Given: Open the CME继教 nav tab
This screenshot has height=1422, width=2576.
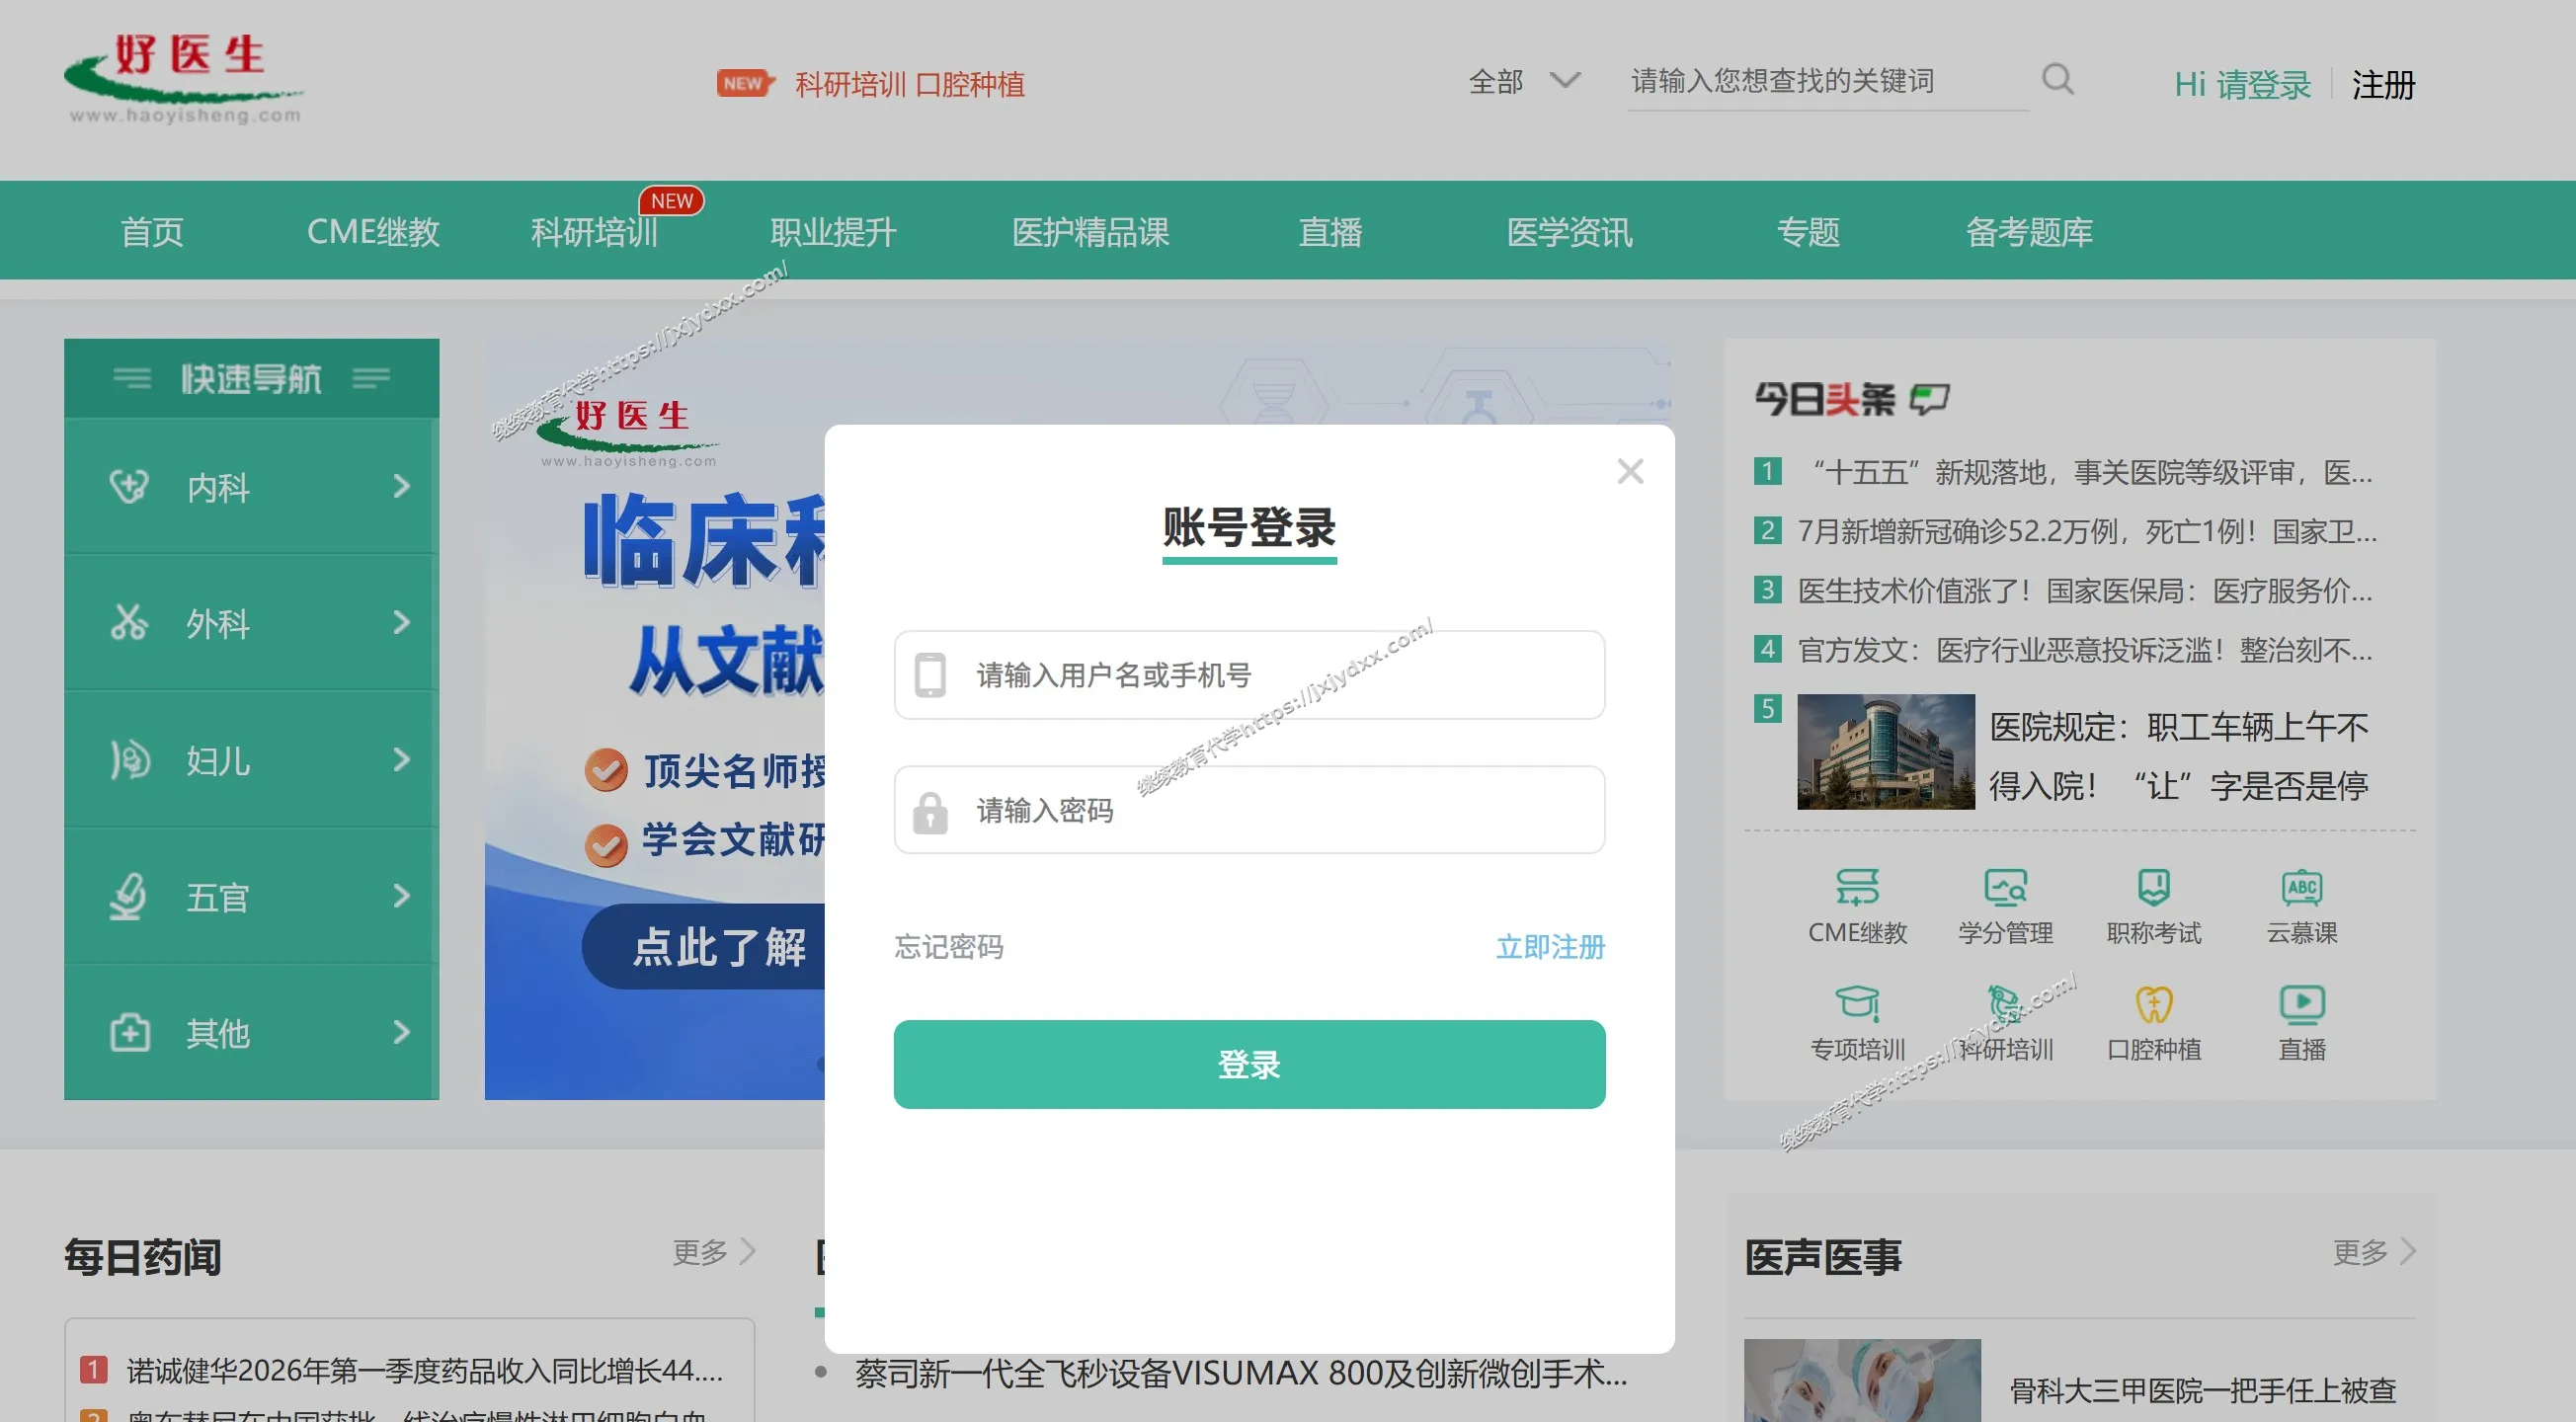Looking at the screenshot, I should pyautogui.click(x=373, y=232).
